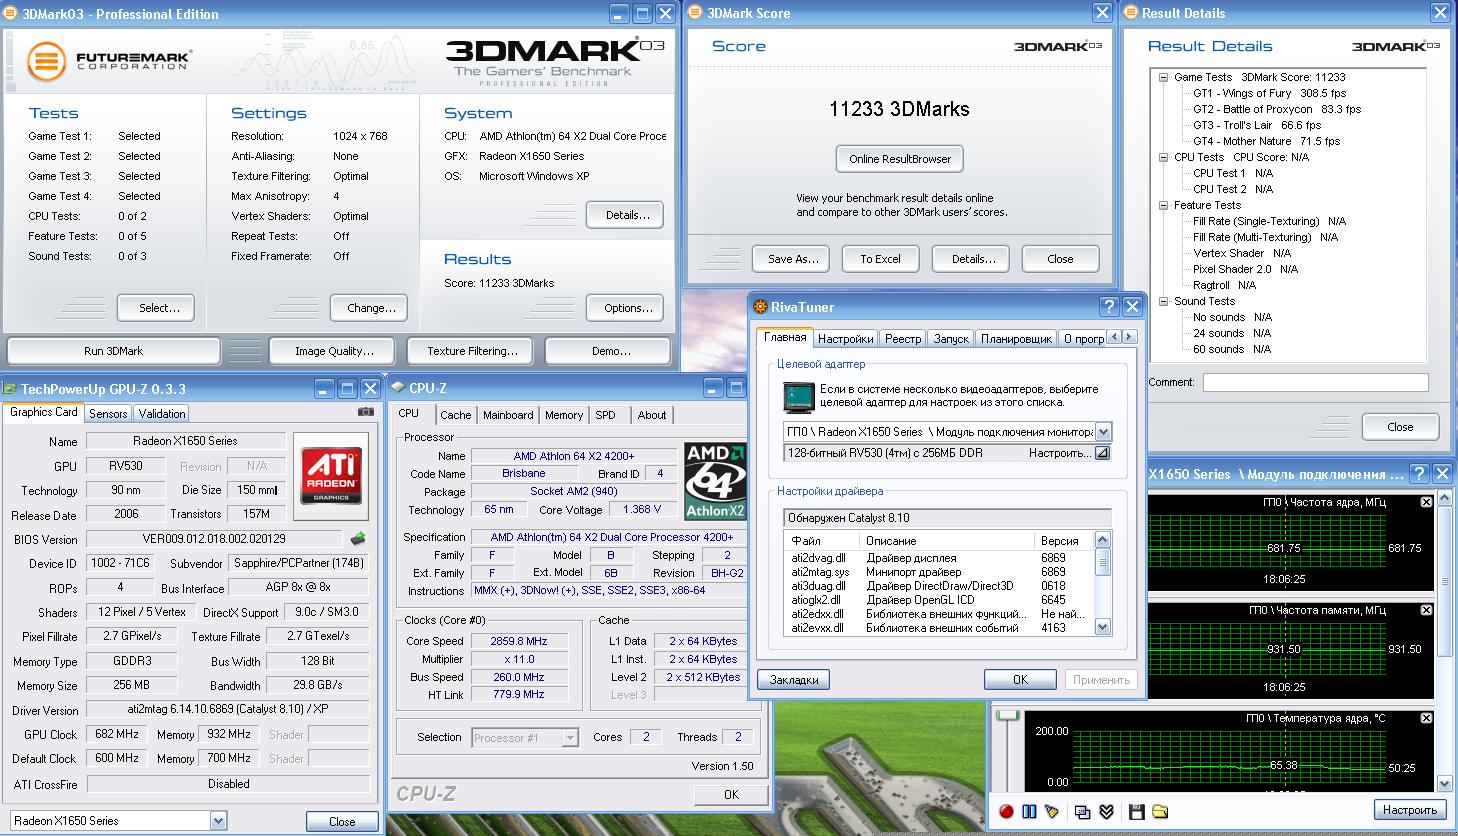Viewport: 1458px width, 836px height.
Task: Save monitoring log with the floppy disk icon
Action: click(1136, 811)
